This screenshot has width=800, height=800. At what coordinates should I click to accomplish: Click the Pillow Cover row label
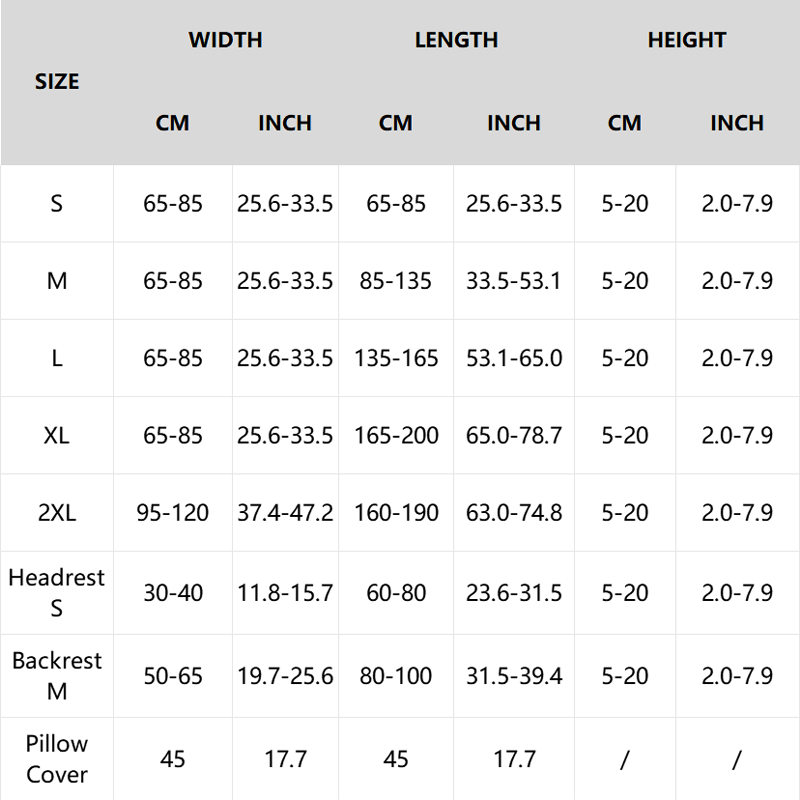[x=57, y=758]
